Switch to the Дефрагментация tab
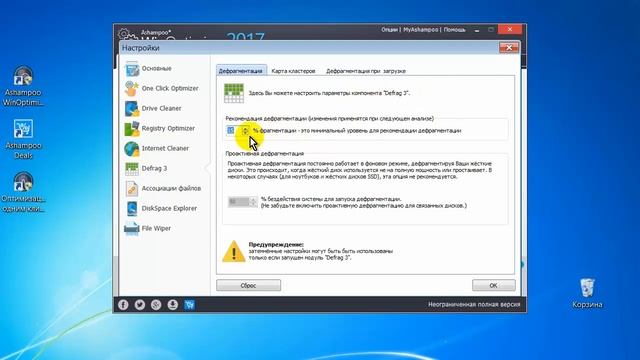This screenshot has height=360, width=640. 241,71
